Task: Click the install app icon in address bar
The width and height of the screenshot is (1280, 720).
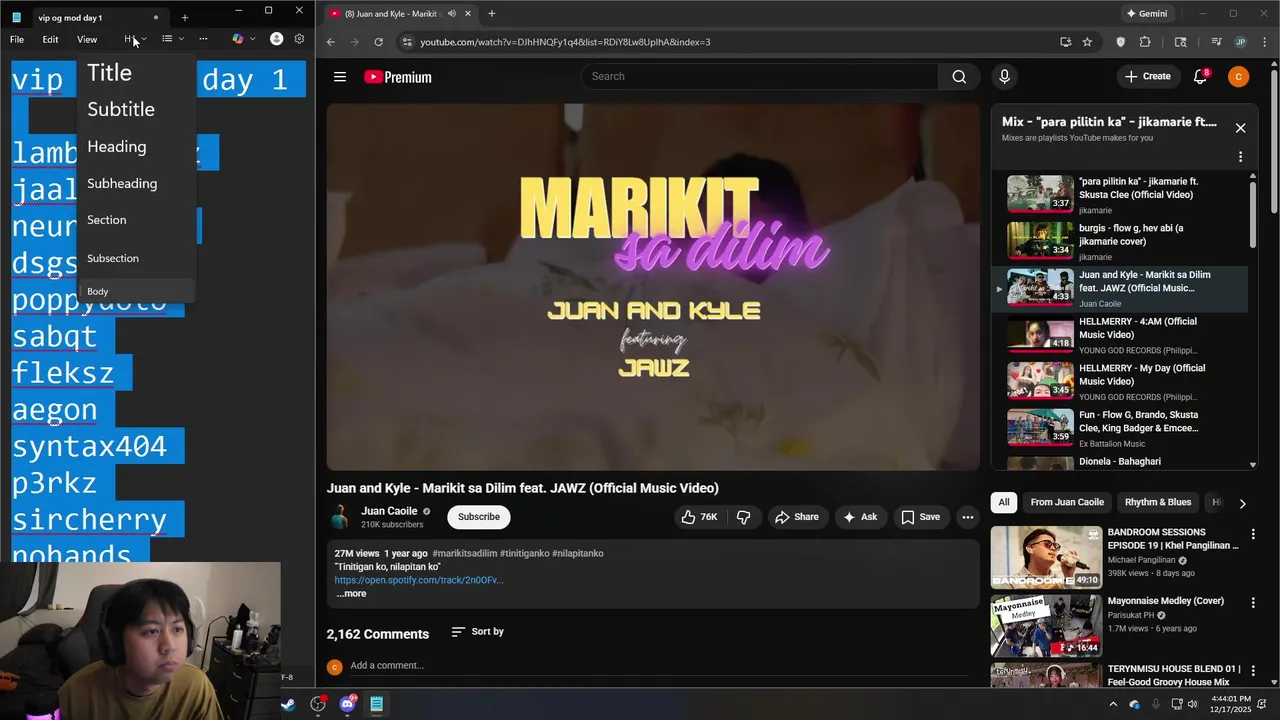Action: pyautogui.click(x=1065, y=42)
